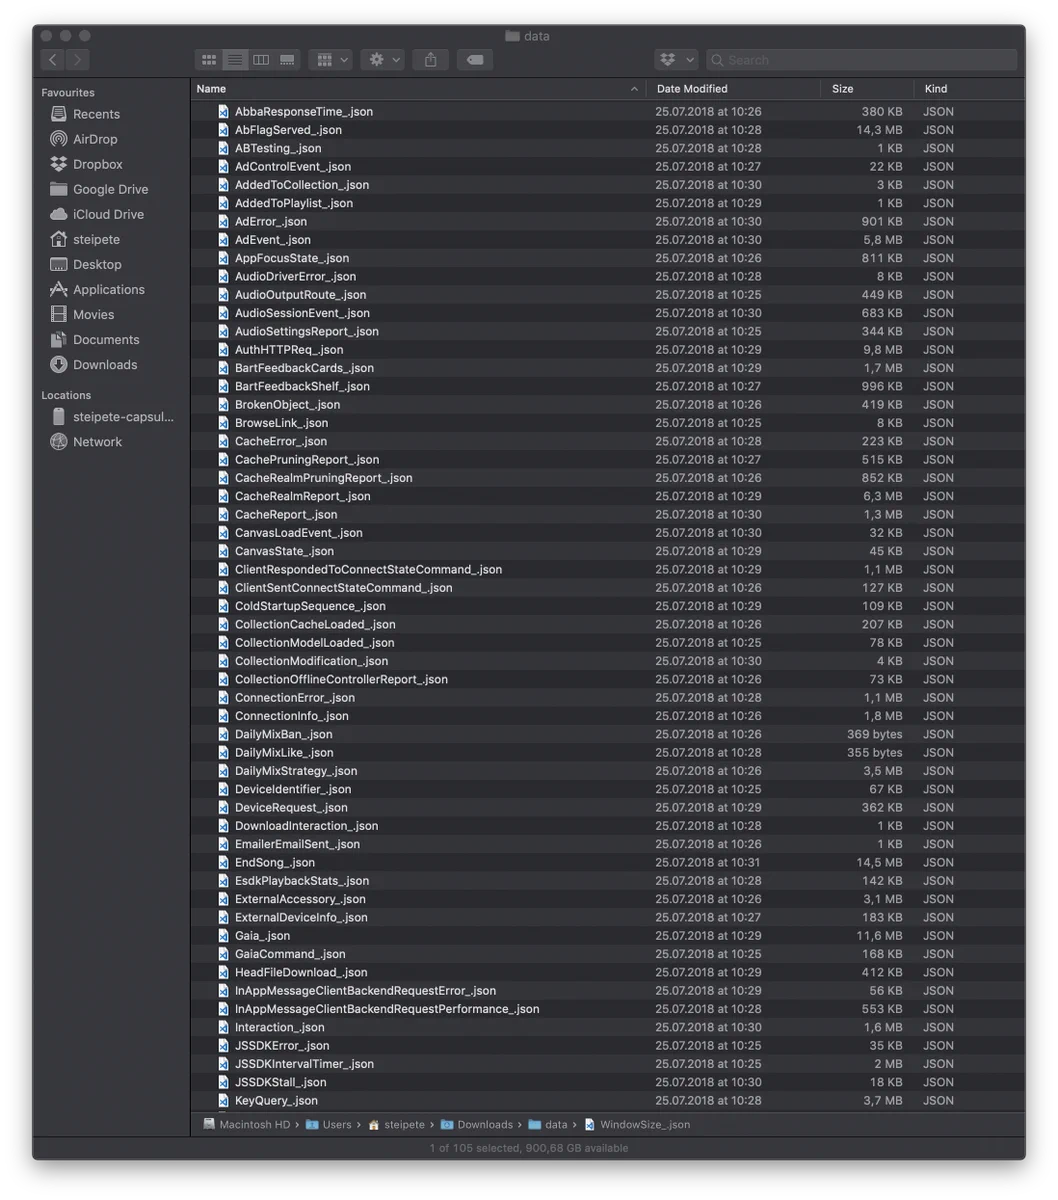Image resolution: width=1058 pixels, height=1200 pixels.
Task: Click the Share toolbar button
Action: click(430, 60)
